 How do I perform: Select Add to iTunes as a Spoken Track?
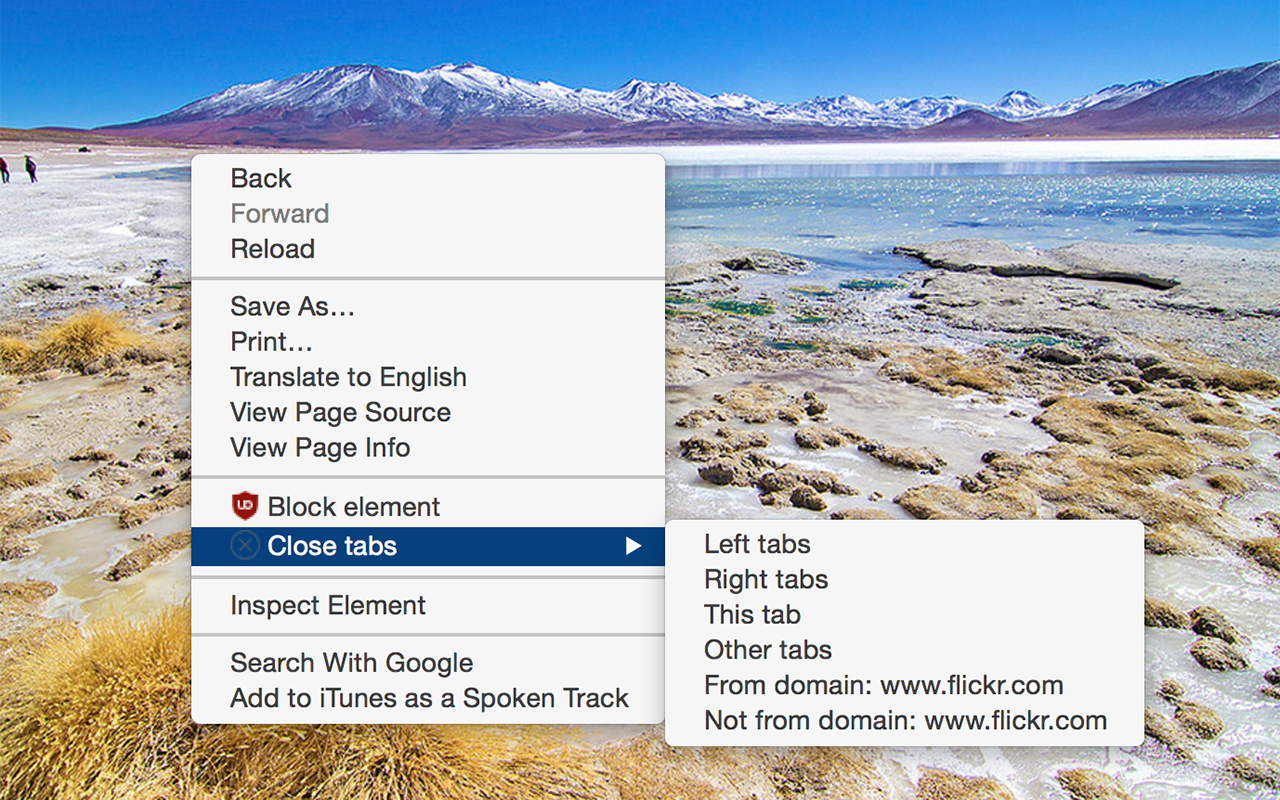[x=428, y=698]
